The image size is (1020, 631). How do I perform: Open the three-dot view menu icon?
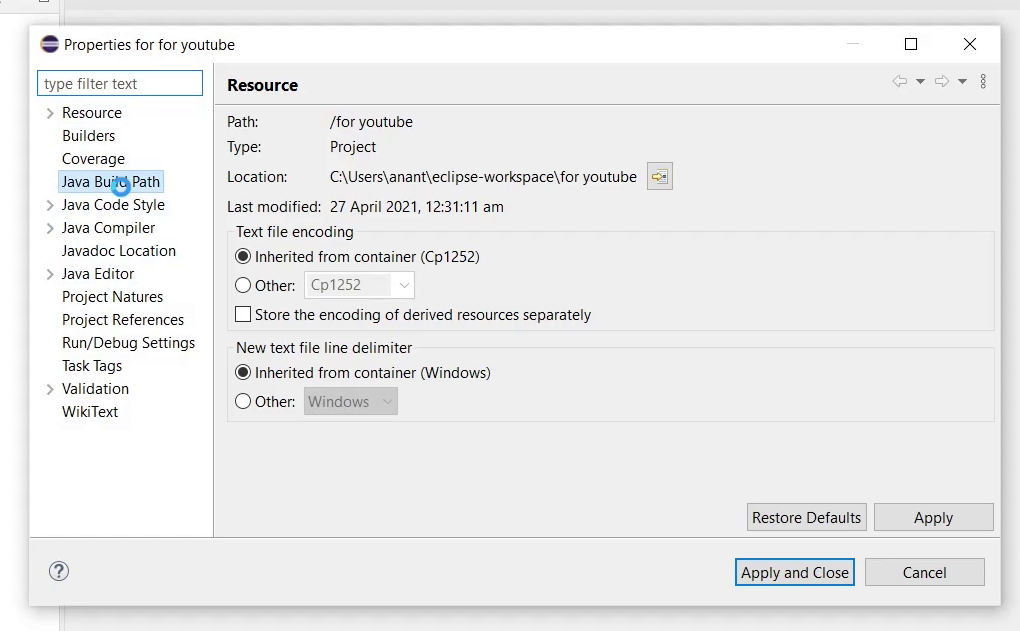point(983,81)
